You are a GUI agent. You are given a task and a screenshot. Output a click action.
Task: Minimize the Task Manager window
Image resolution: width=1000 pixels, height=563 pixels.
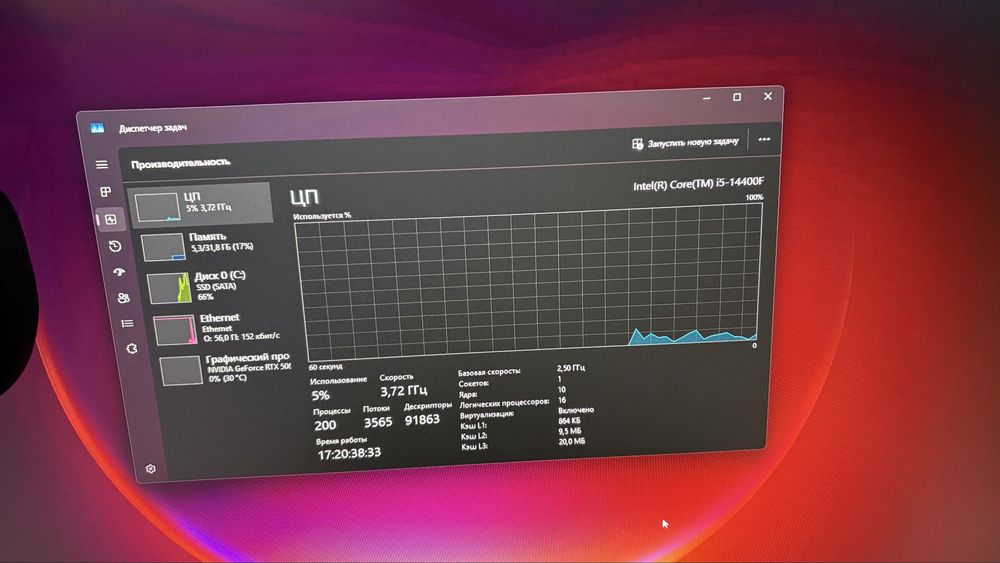click(707, 99)
